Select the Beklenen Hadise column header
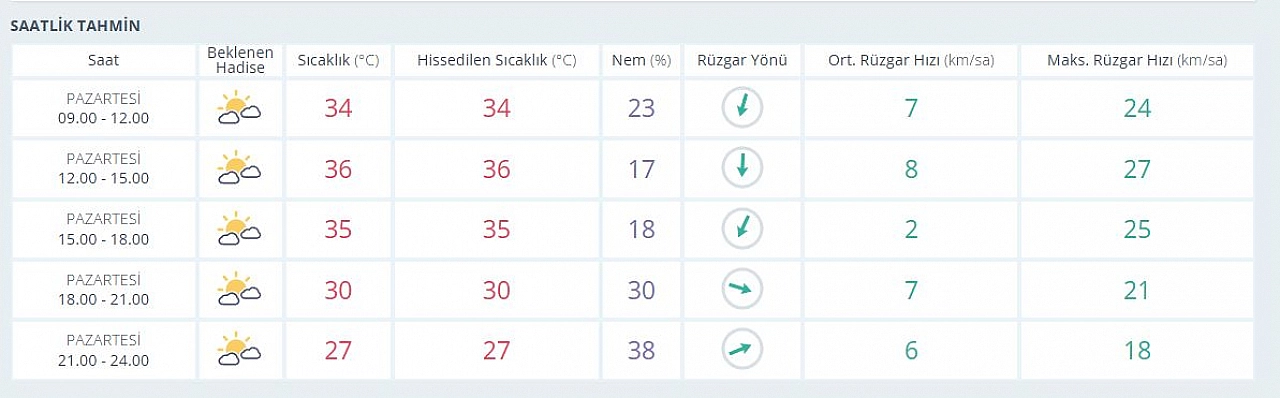 click(240, 60)
